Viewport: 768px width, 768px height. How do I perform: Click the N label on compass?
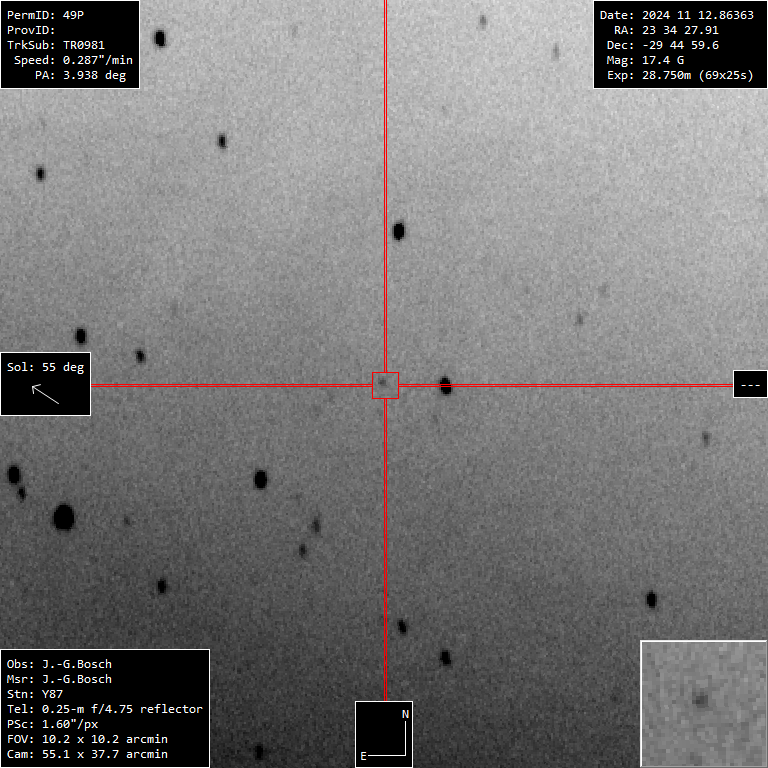[406, 714]
